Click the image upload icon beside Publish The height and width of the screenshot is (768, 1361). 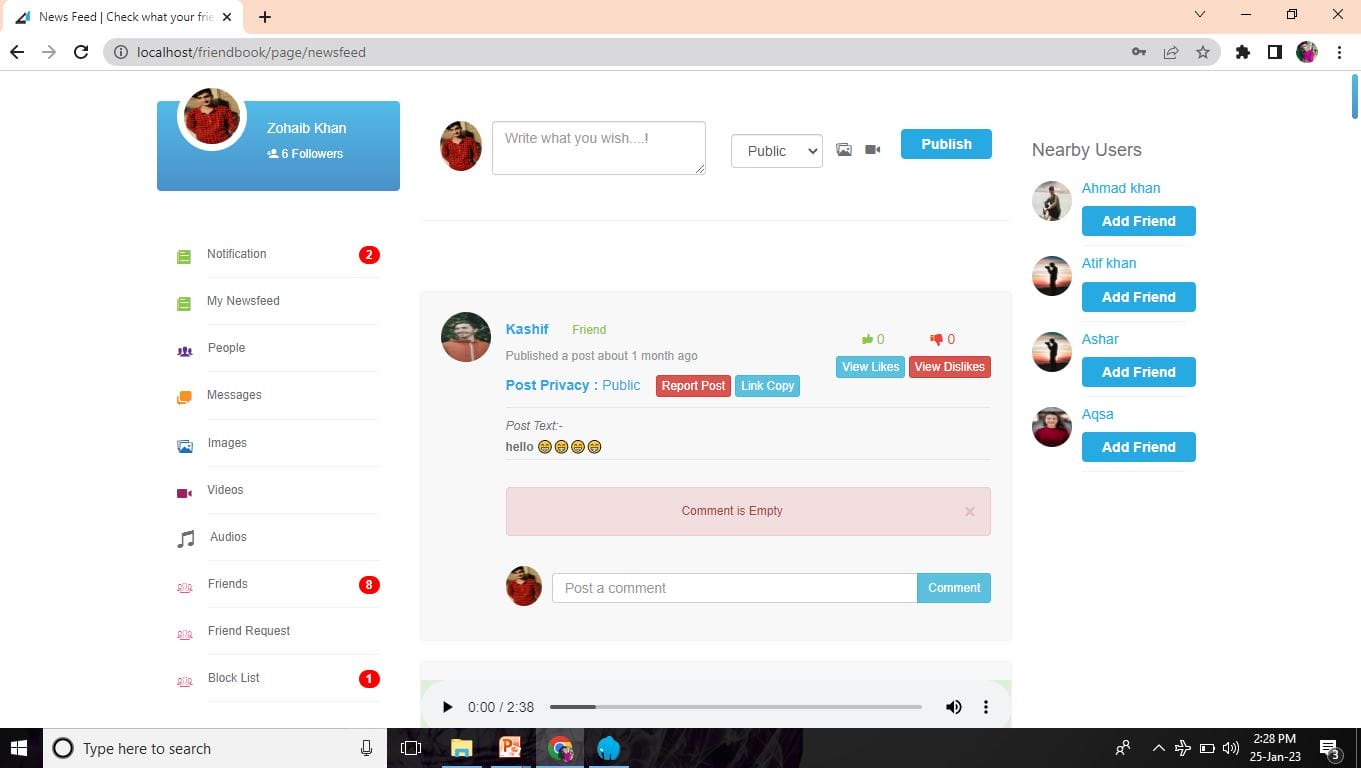pos(844,150)
